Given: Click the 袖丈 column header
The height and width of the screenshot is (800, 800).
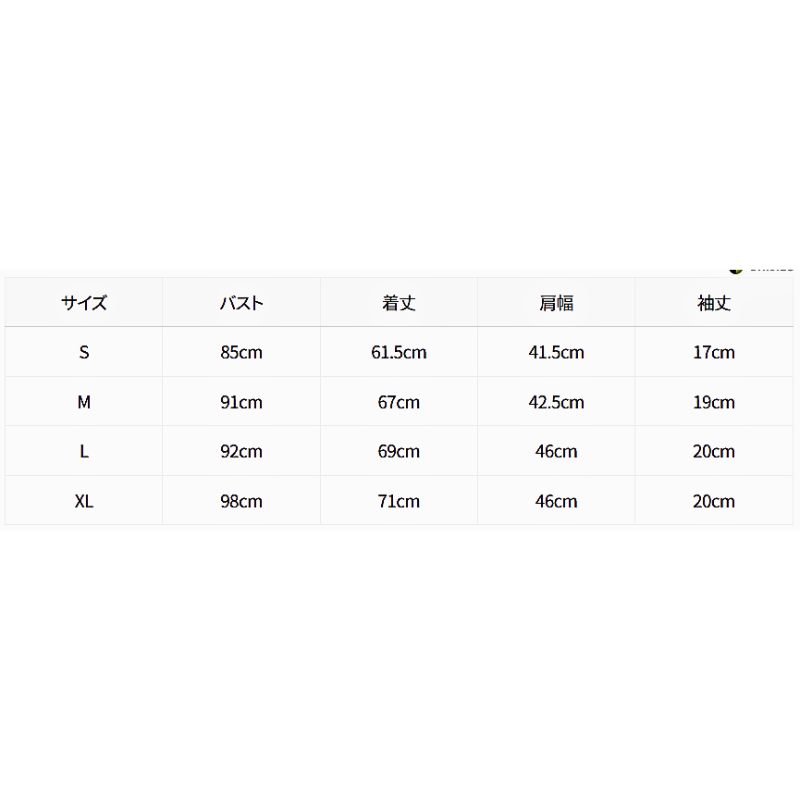Looking at the screenshot, I should point(714,303).
